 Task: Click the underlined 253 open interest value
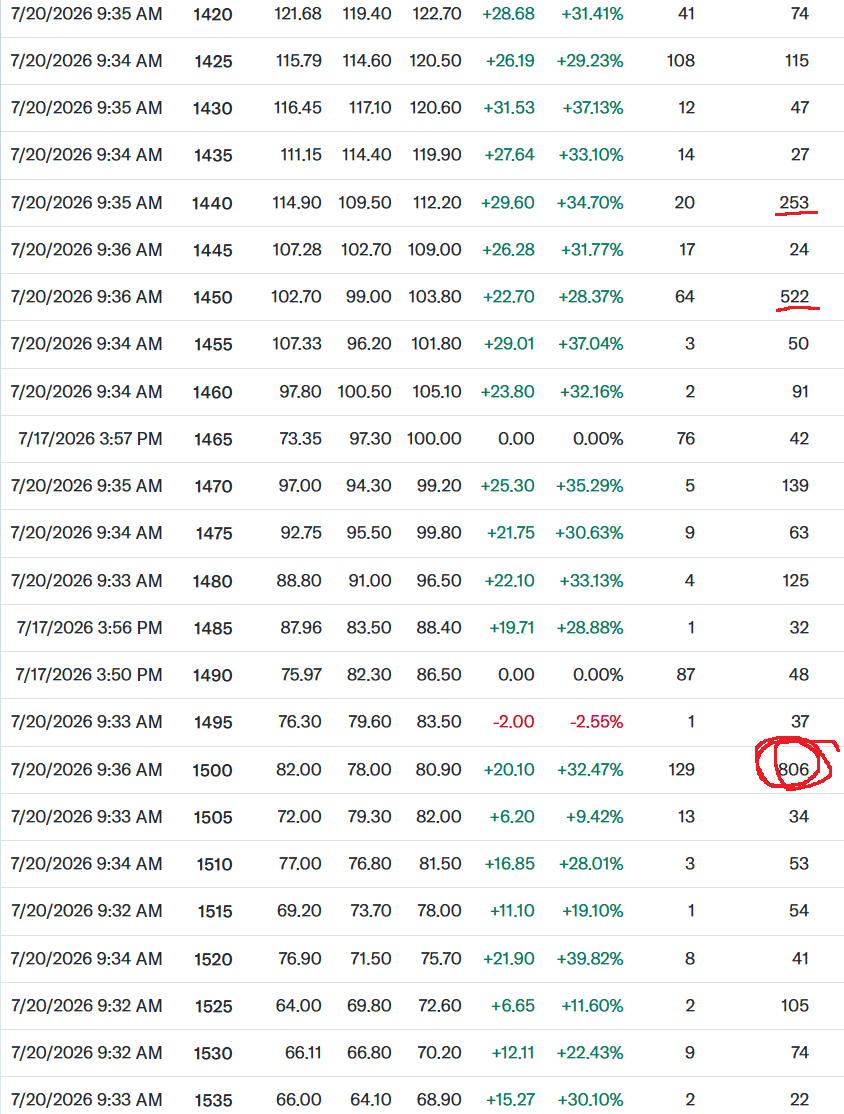(x=794, y=203)
